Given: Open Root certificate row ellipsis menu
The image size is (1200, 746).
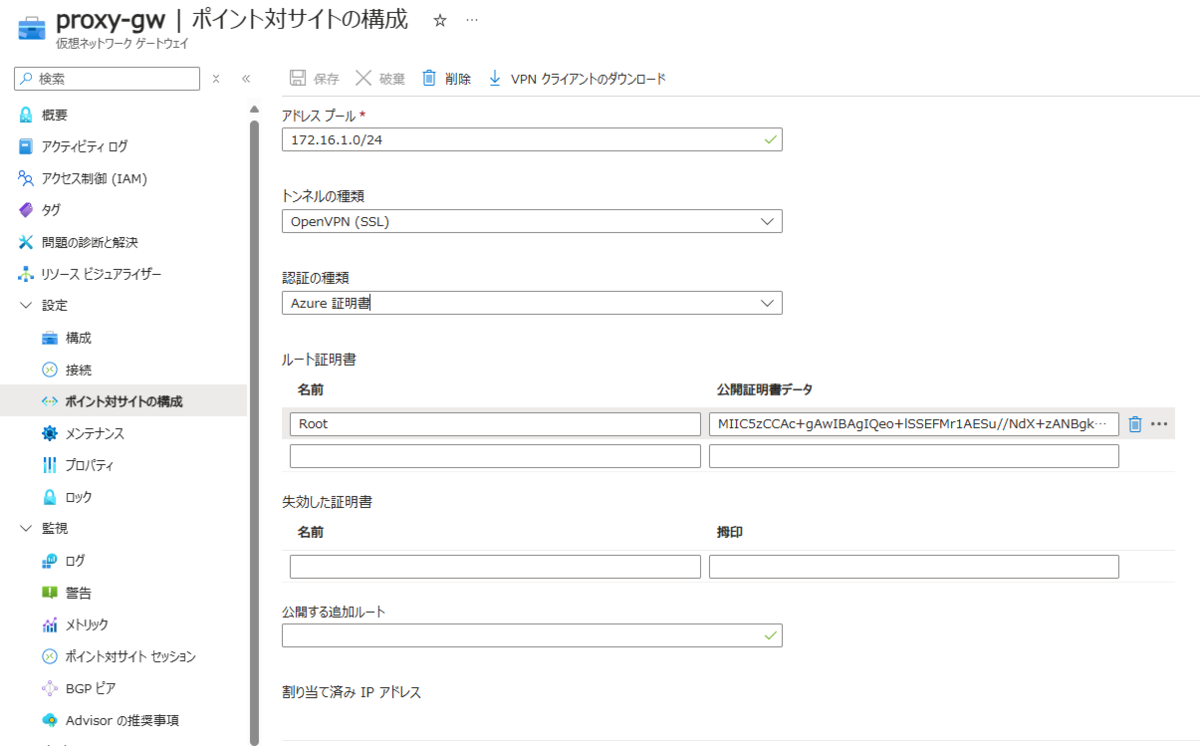Looking at the screenshot, I should click(1159, 424).
